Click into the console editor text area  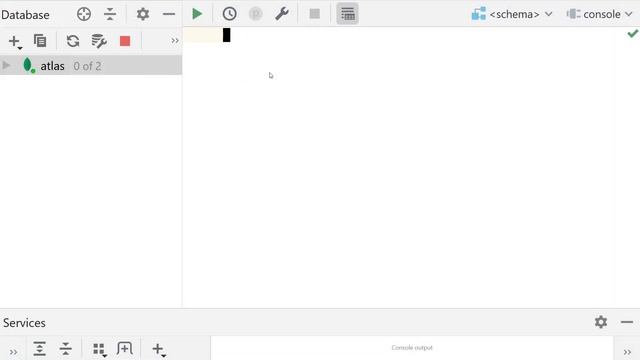pos(411,167)
